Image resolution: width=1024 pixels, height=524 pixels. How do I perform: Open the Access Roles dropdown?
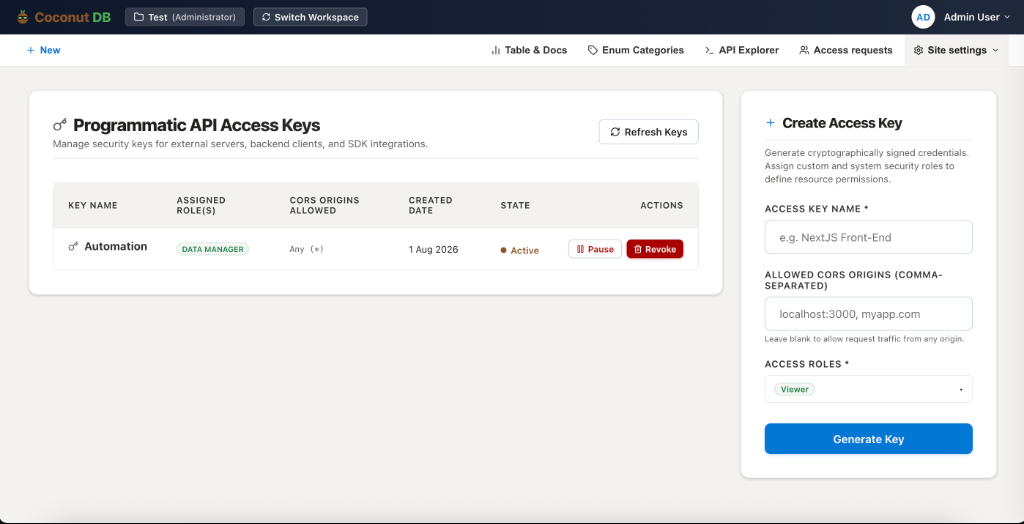(x=869, y=389)
